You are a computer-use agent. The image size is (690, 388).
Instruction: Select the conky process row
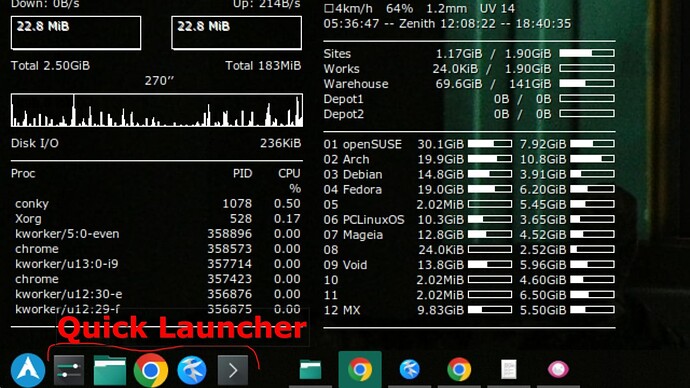click(x=158, y=204)
